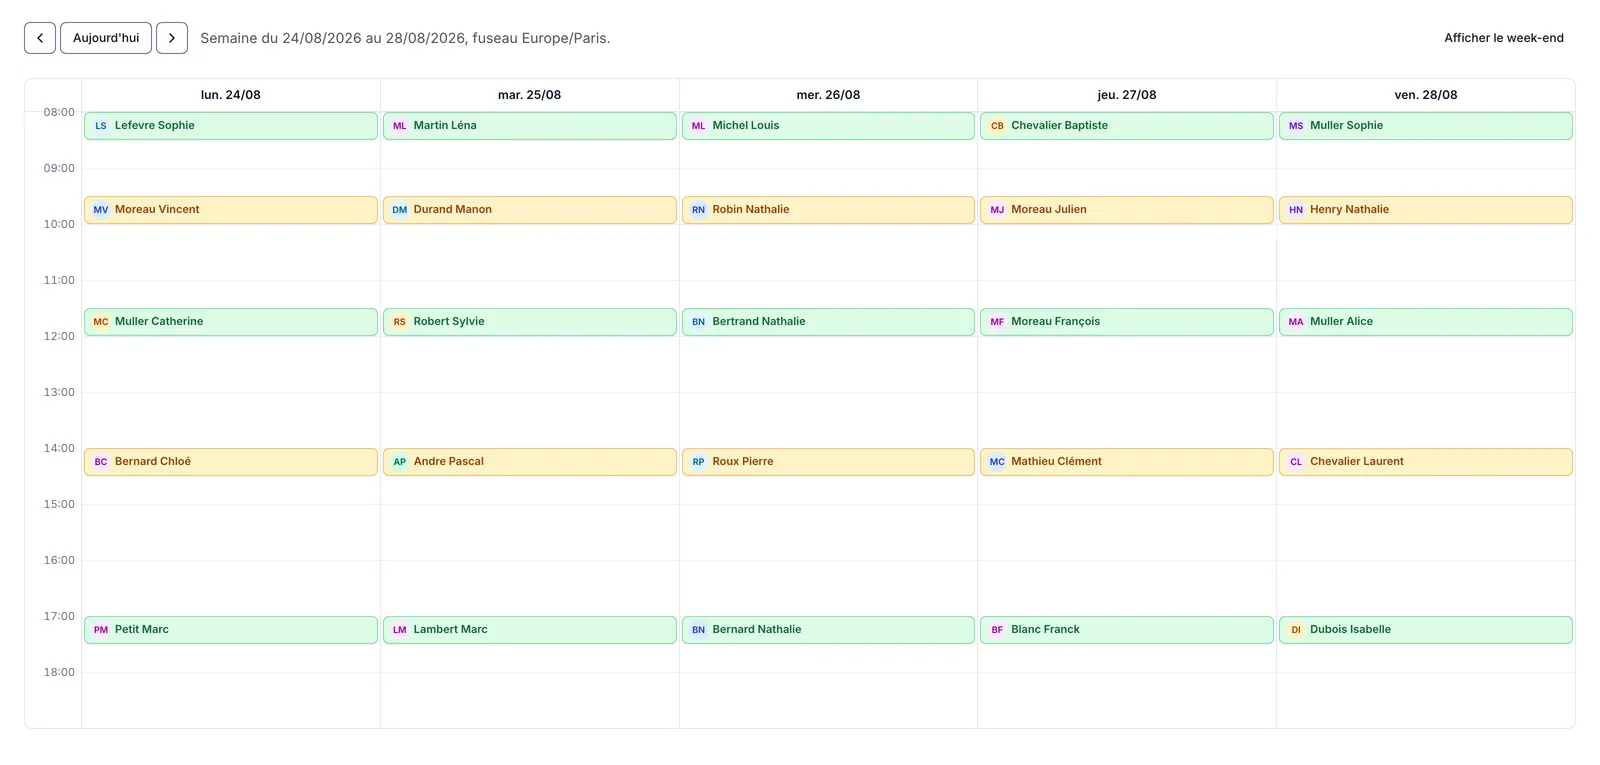Screen dimensions: 1600x765
Task: Advance to next week with right chevron
Action: tap(172, 38)
